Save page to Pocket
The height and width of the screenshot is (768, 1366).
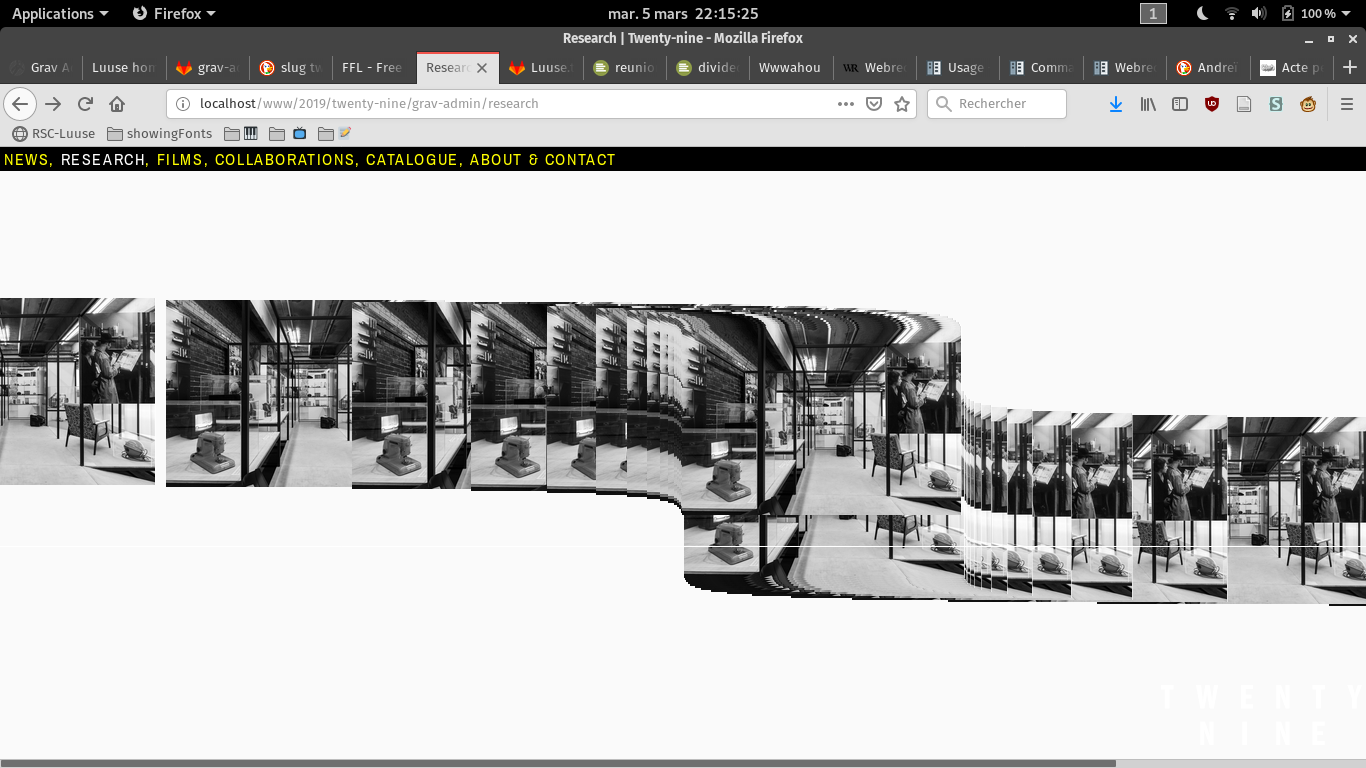tap(874, 104)
